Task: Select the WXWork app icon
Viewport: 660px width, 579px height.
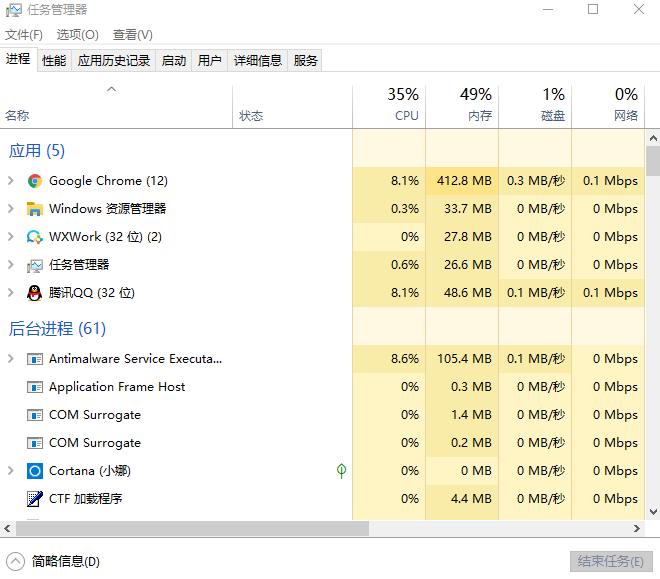Action: (x=35, y=237)
